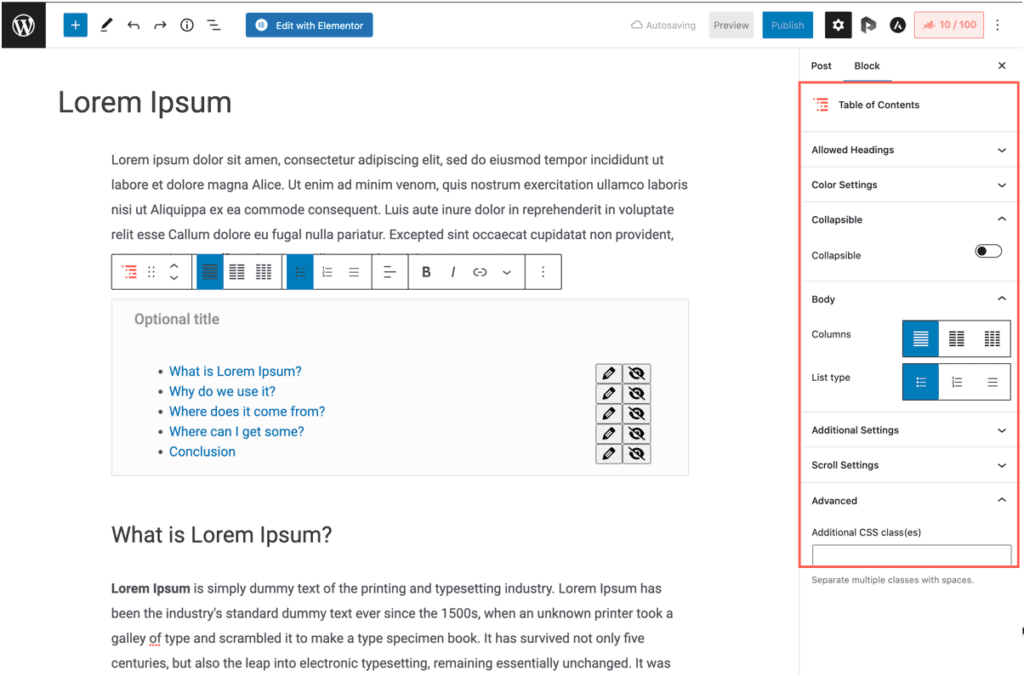Open the document Details icon in the toolbar
Viewport: 1024px width, 676px height.
click(x=186, y=24)
